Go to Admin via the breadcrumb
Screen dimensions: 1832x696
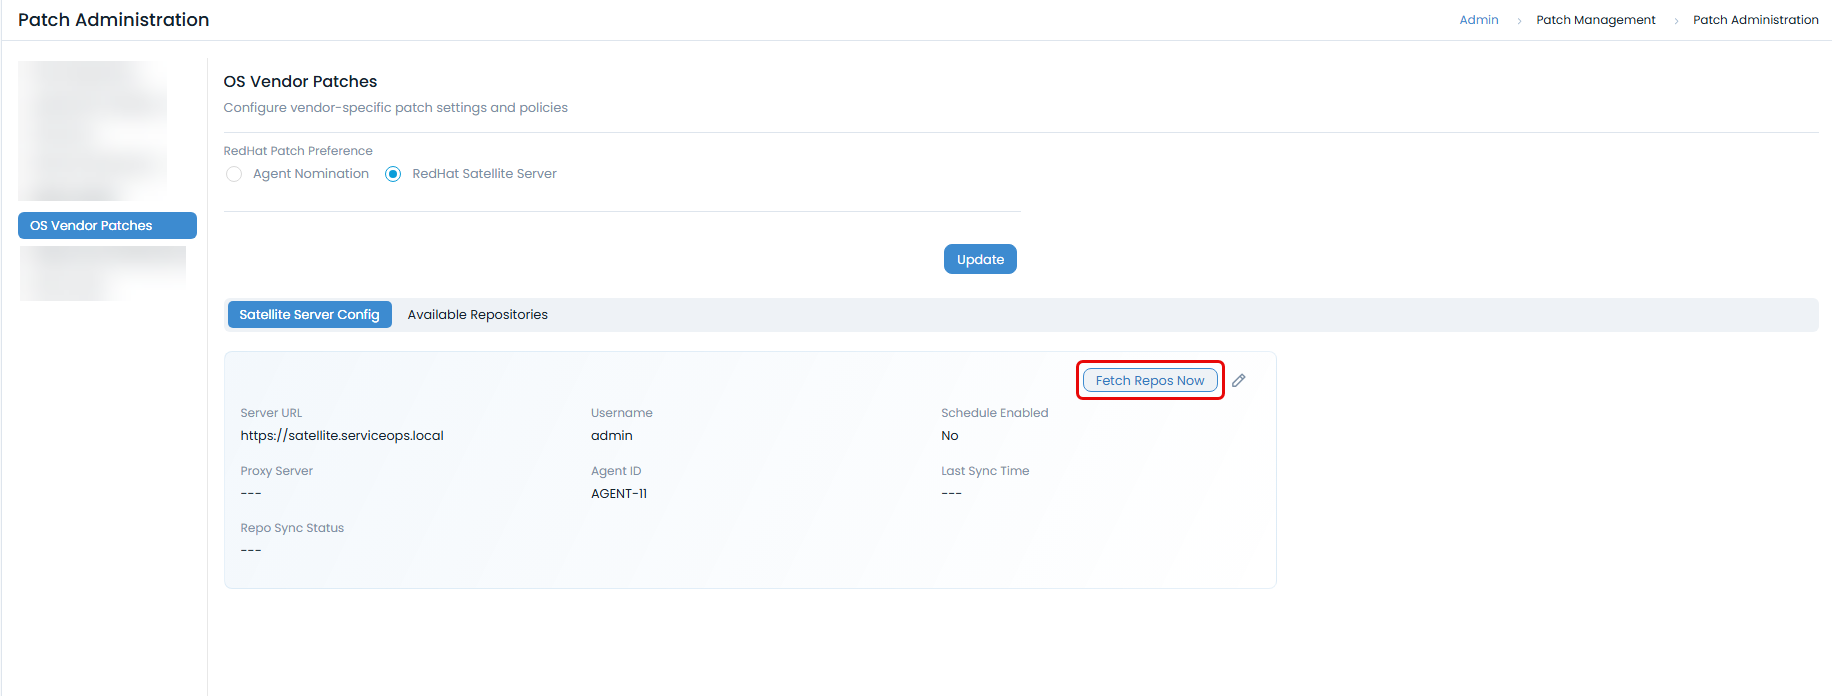click(x=1478, y=20)
